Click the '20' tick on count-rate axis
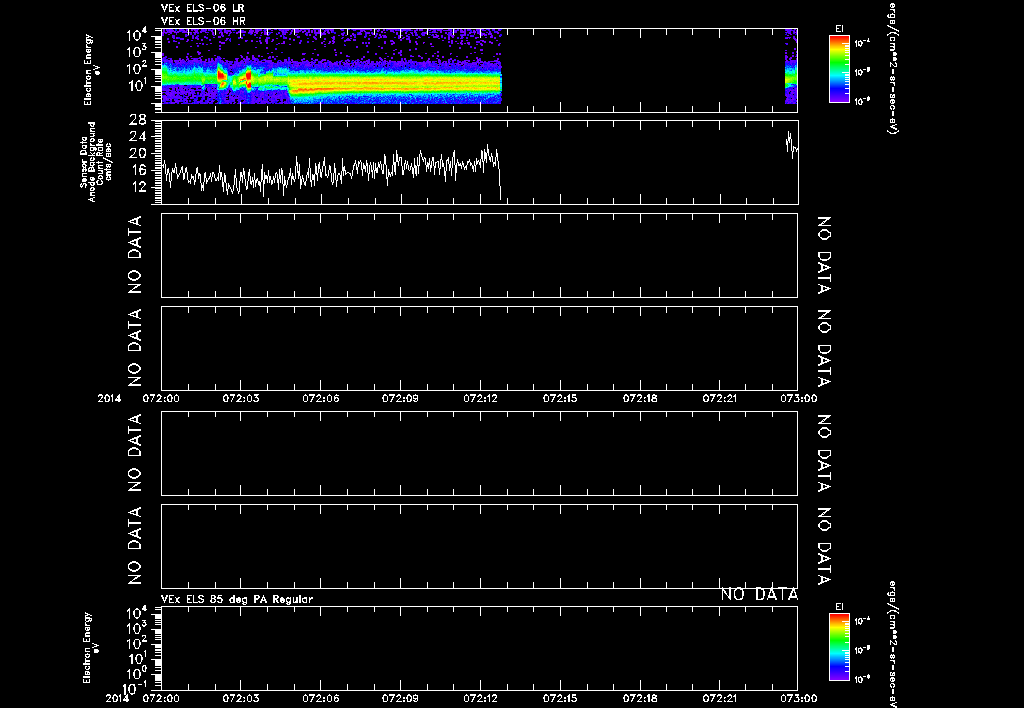The image size is (1024, 708). pyautogui.click(x=138, y=153)
